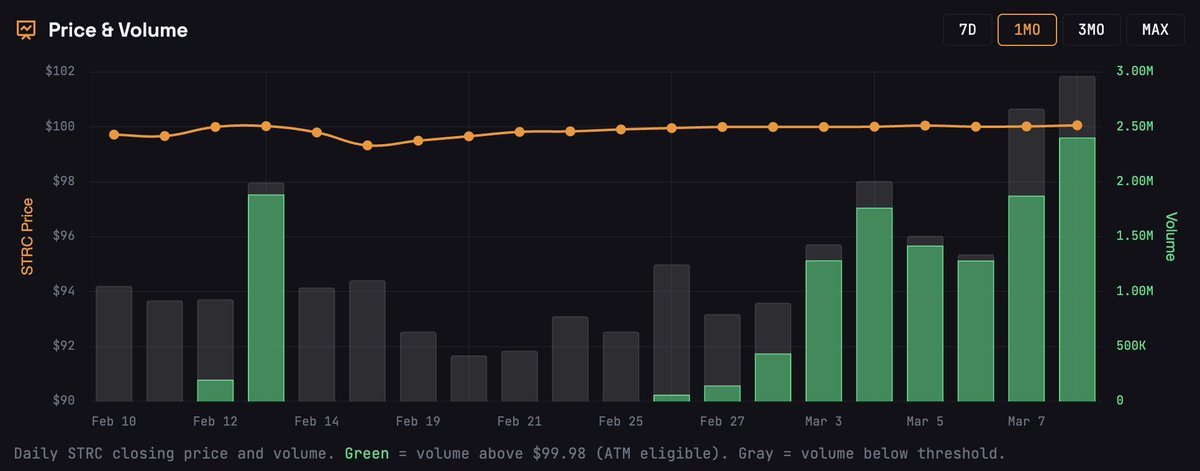Click the tall green bar right of Feb 12
1200x471 pixels.
[x=266, y=297]
